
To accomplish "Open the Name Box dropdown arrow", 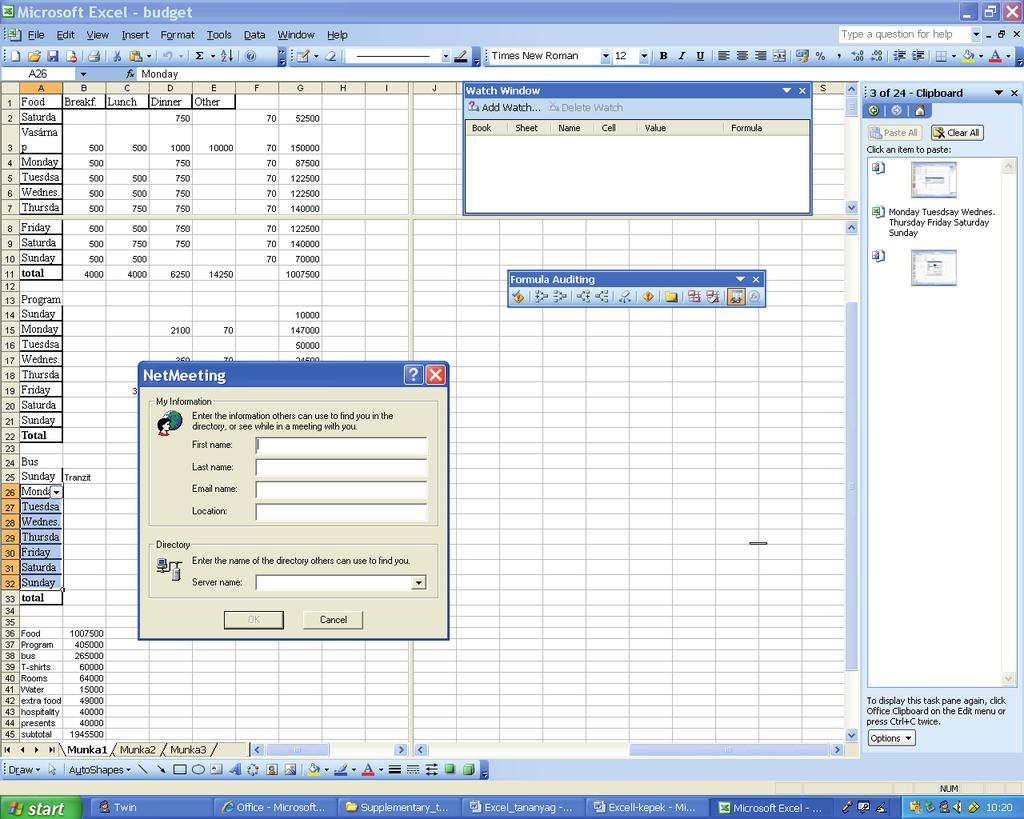I will pos(84,74).
